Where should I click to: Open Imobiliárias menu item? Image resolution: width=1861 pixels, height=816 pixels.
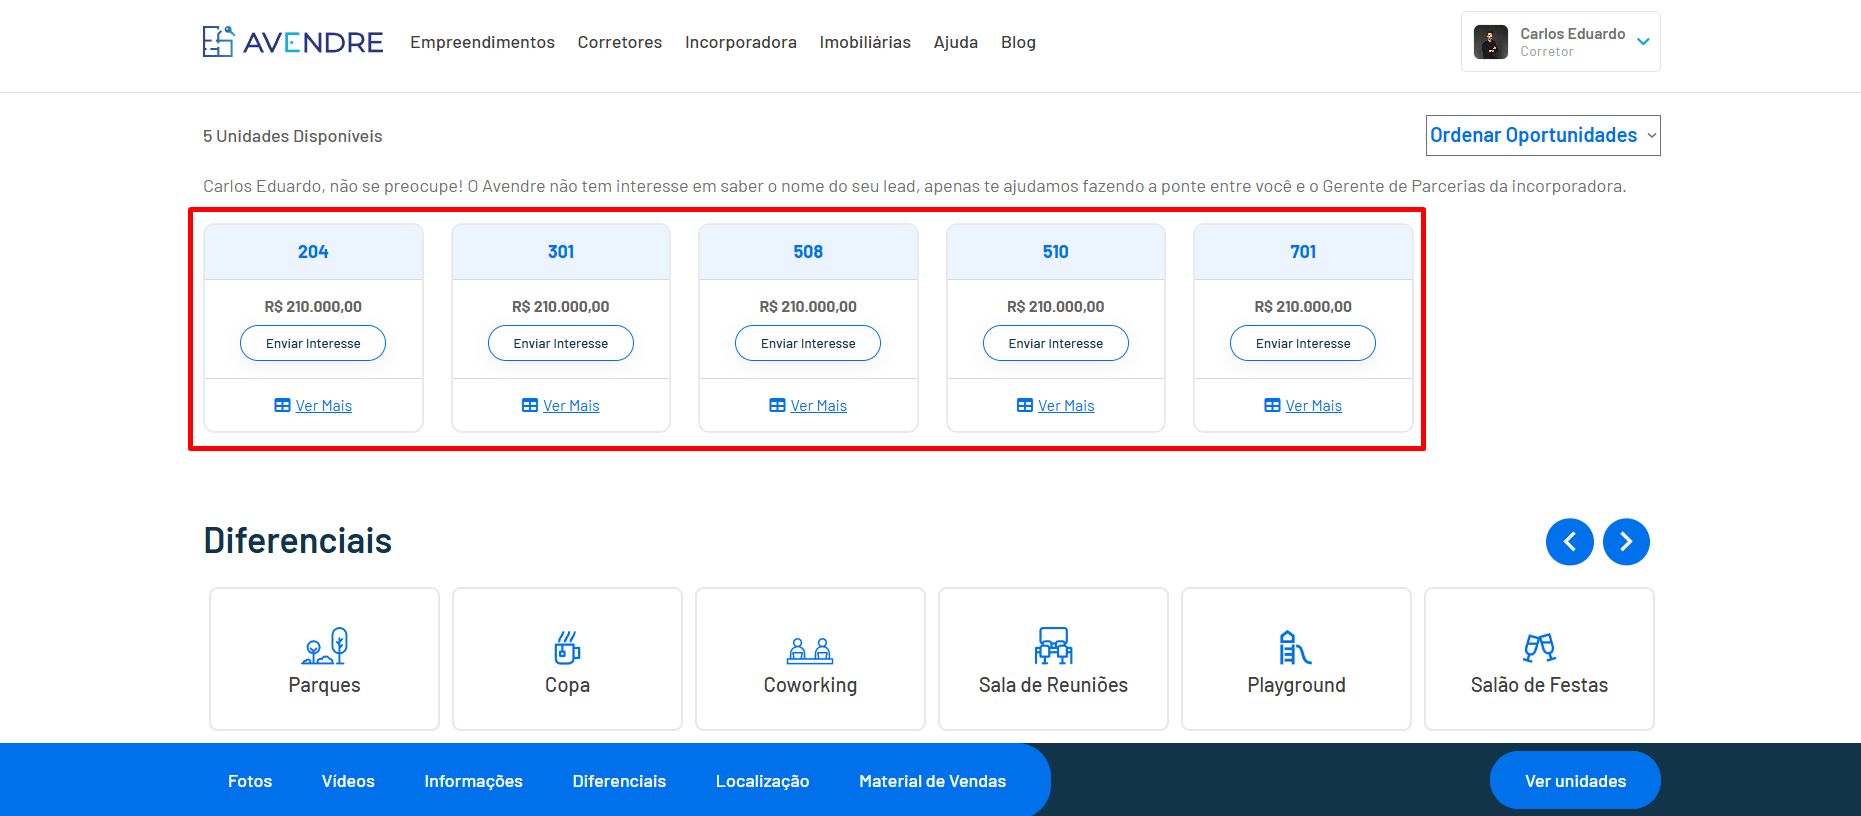[x=865, y=42]
